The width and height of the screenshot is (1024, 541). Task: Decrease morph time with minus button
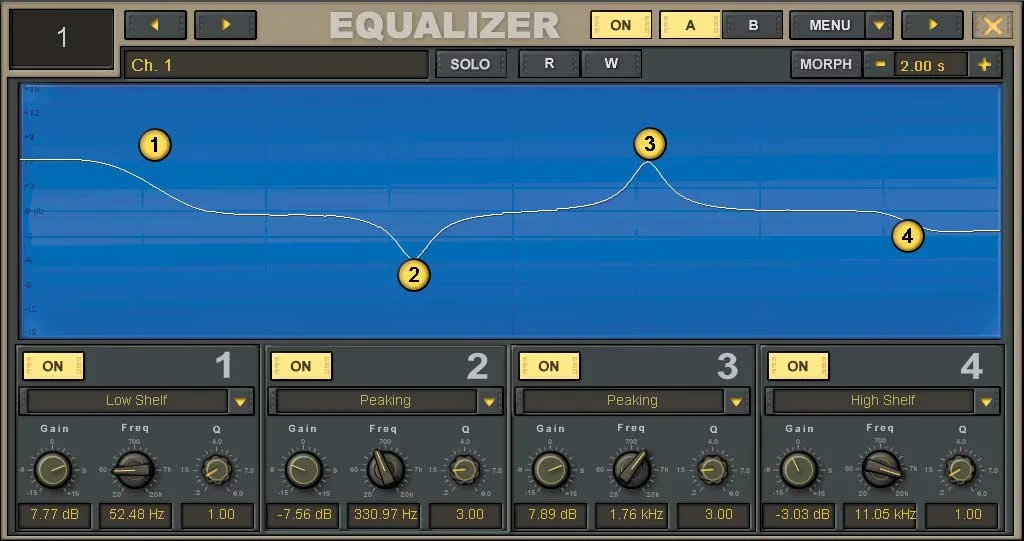(x=880, y=65)
